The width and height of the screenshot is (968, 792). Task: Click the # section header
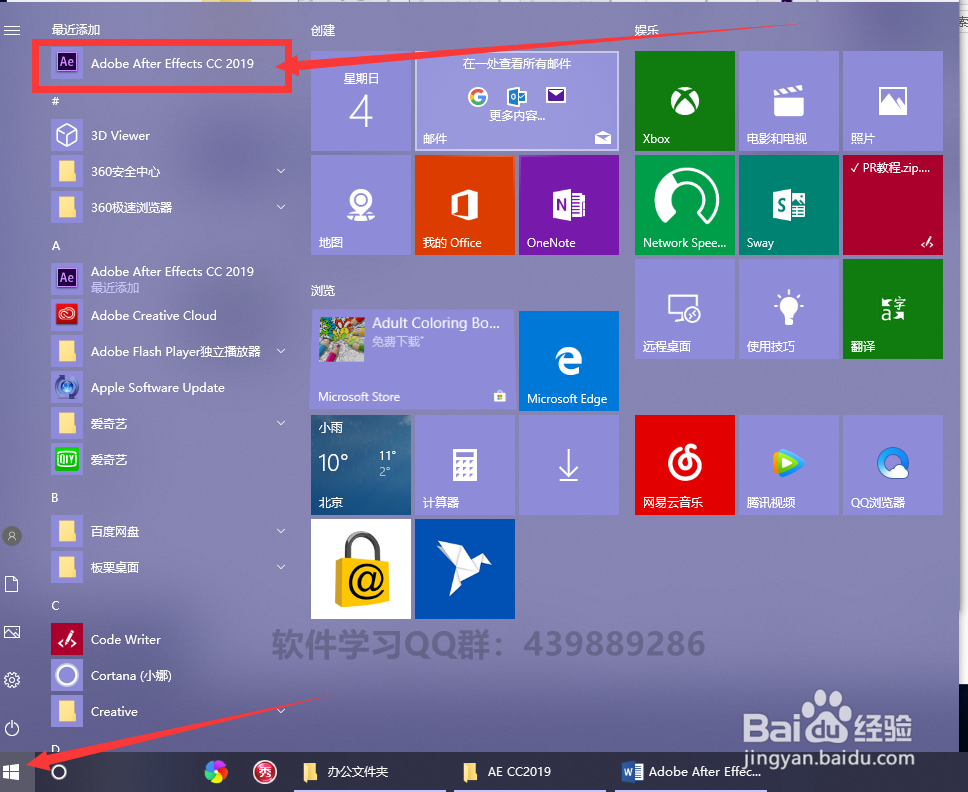pos(56,101)
